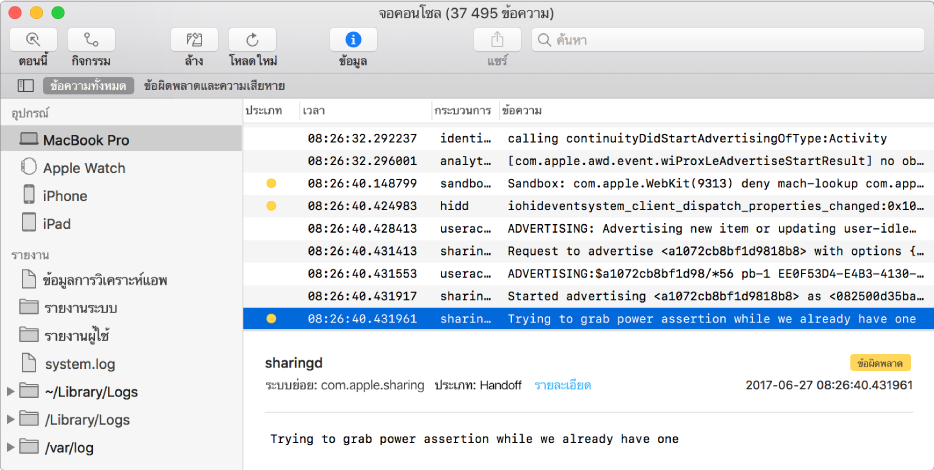Zoom the Console window with green button

tap(58, 13)
